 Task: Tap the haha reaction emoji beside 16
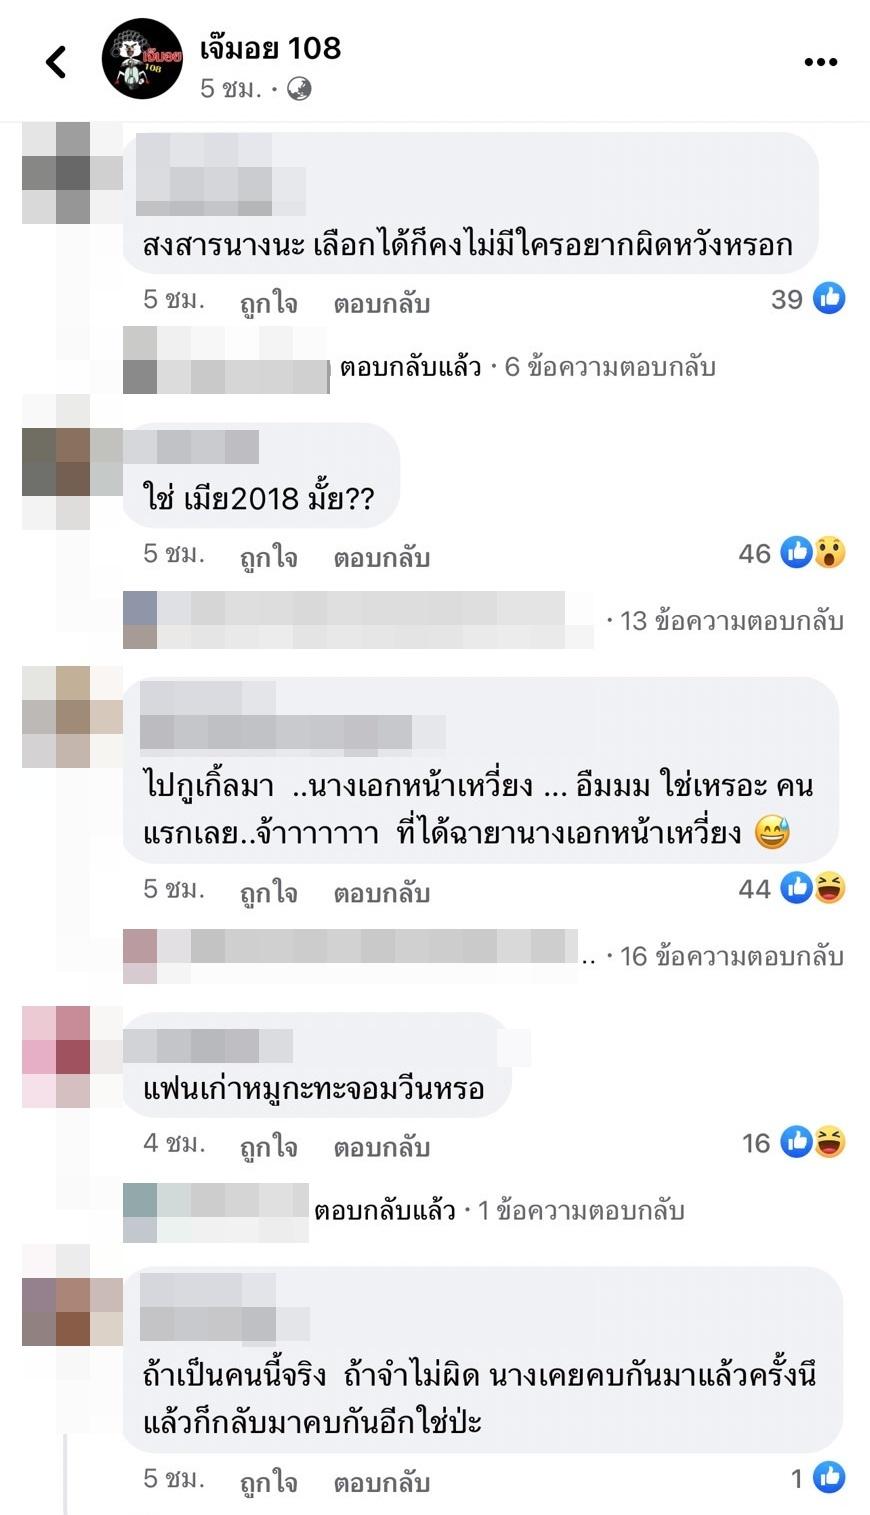pyautogui.click(x=830, y=1141)
